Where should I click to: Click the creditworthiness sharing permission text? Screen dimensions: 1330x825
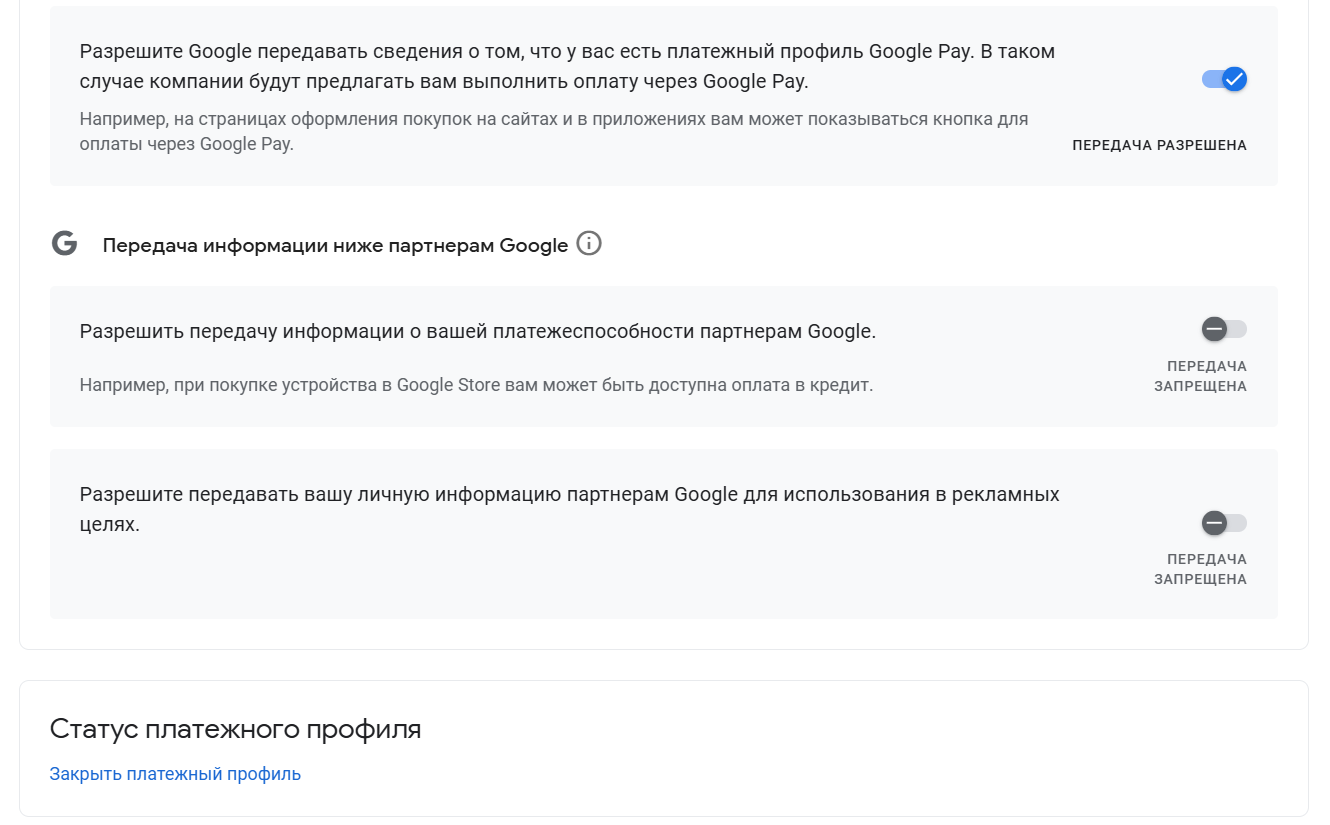(x=477, y=331)
